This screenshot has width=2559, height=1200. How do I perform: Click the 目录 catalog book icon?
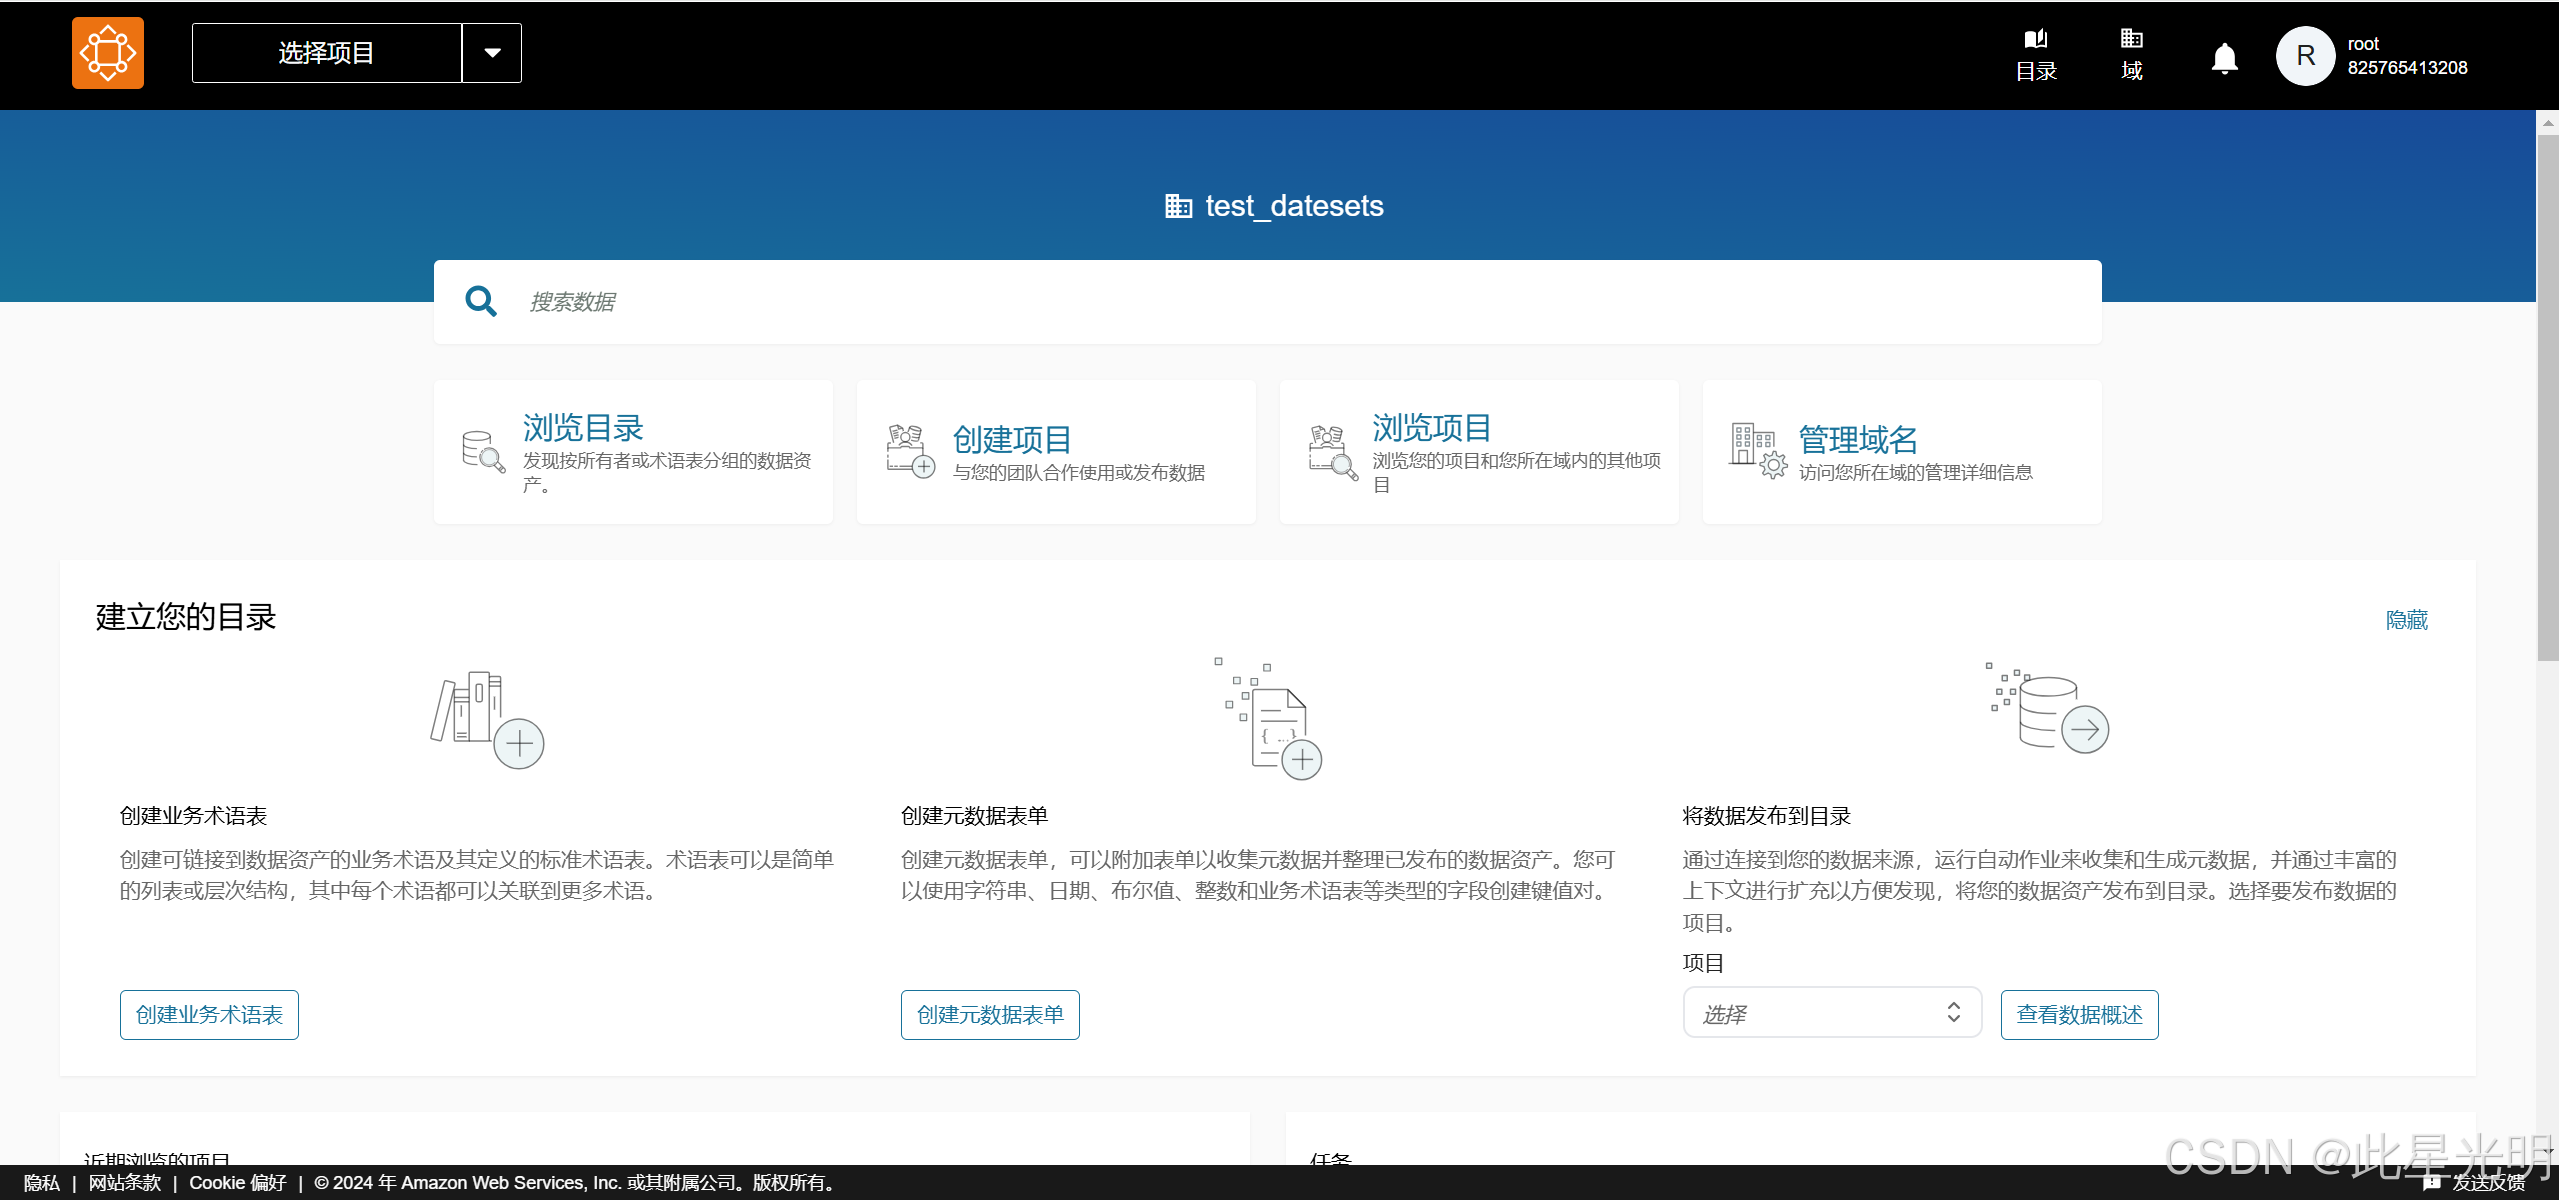pos(2035,40)
